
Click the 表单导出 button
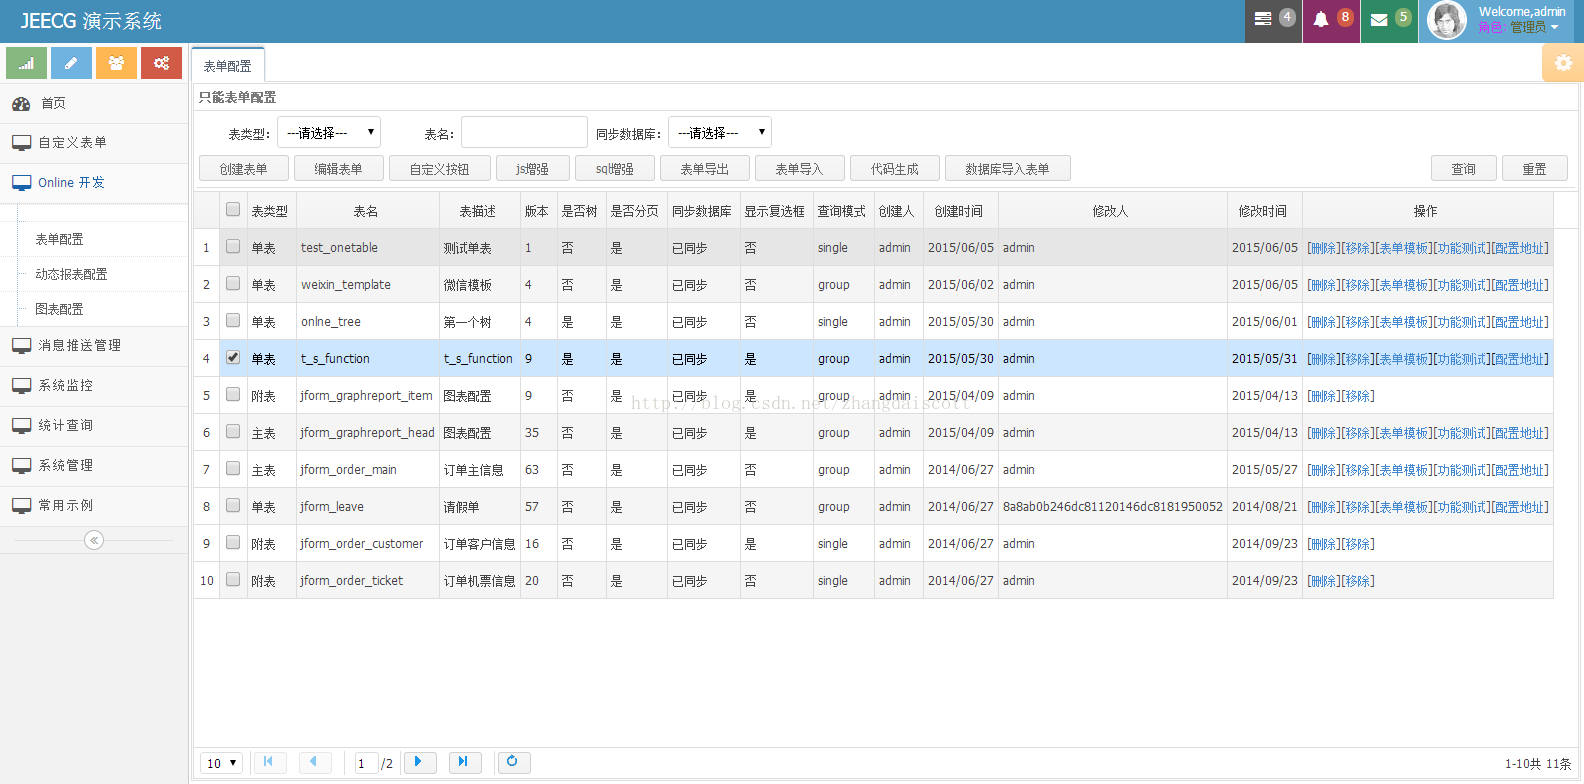click(x=705, y=169)
